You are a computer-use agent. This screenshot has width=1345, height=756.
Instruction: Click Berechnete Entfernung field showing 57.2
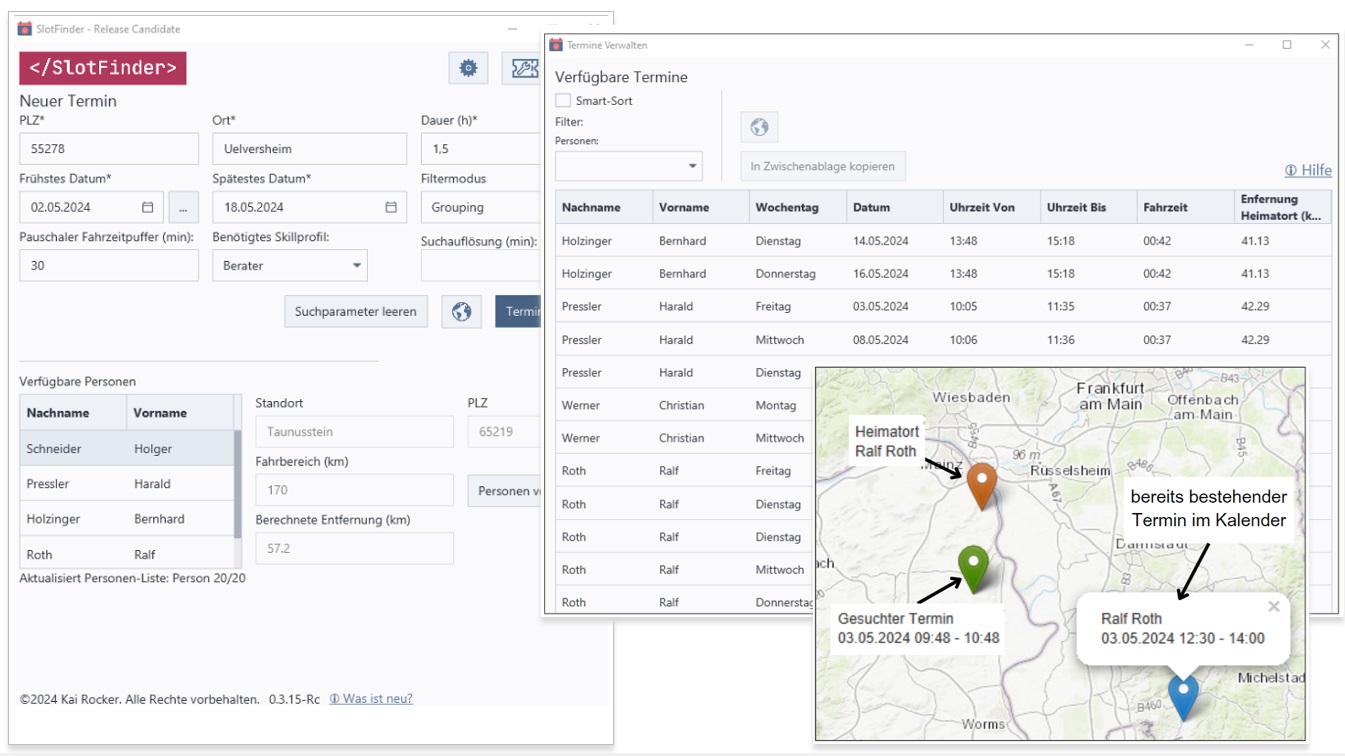point(354,549)
